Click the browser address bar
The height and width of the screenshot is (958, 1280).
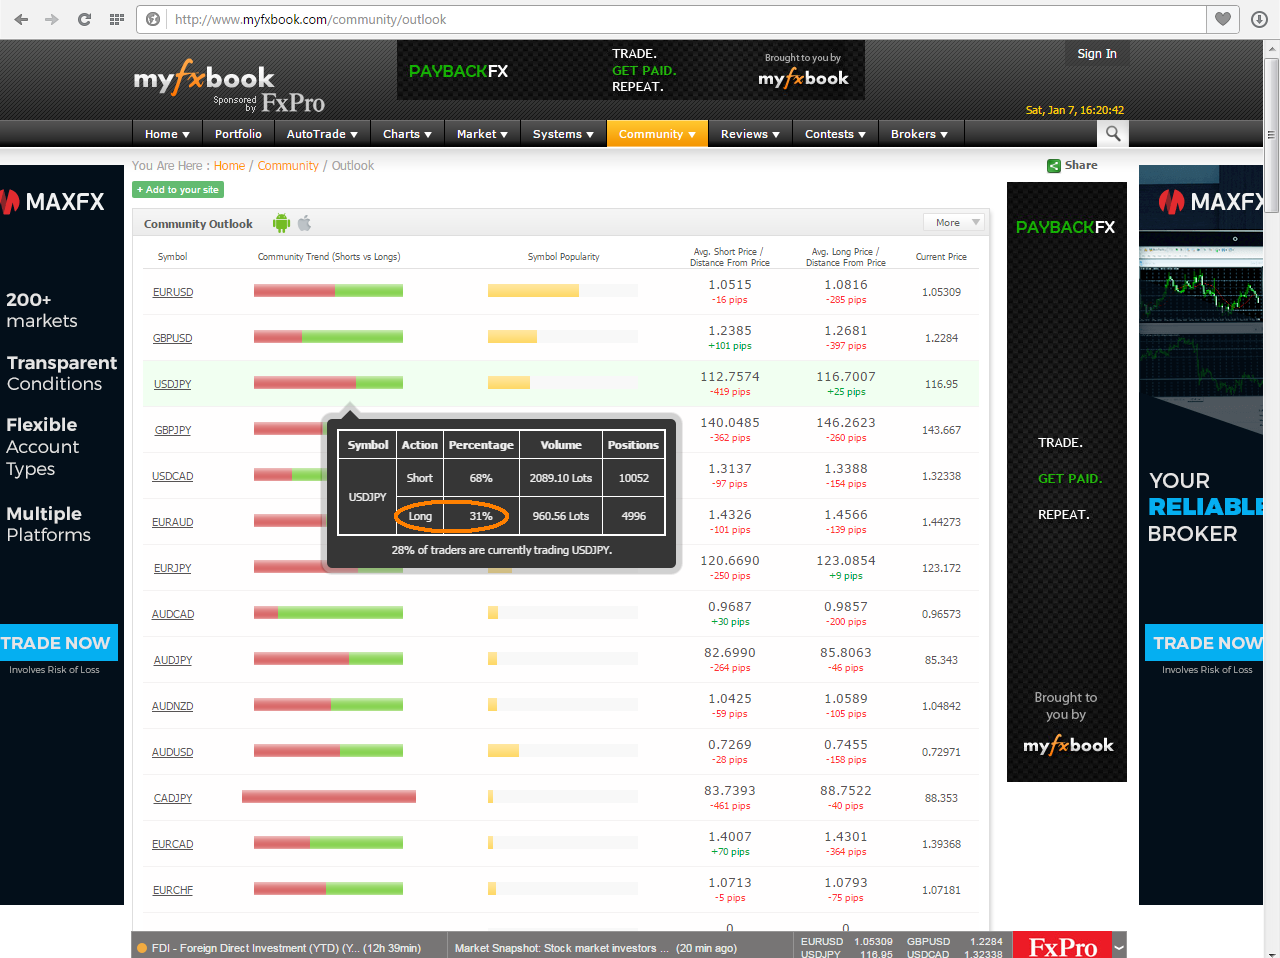pos(680,19)
